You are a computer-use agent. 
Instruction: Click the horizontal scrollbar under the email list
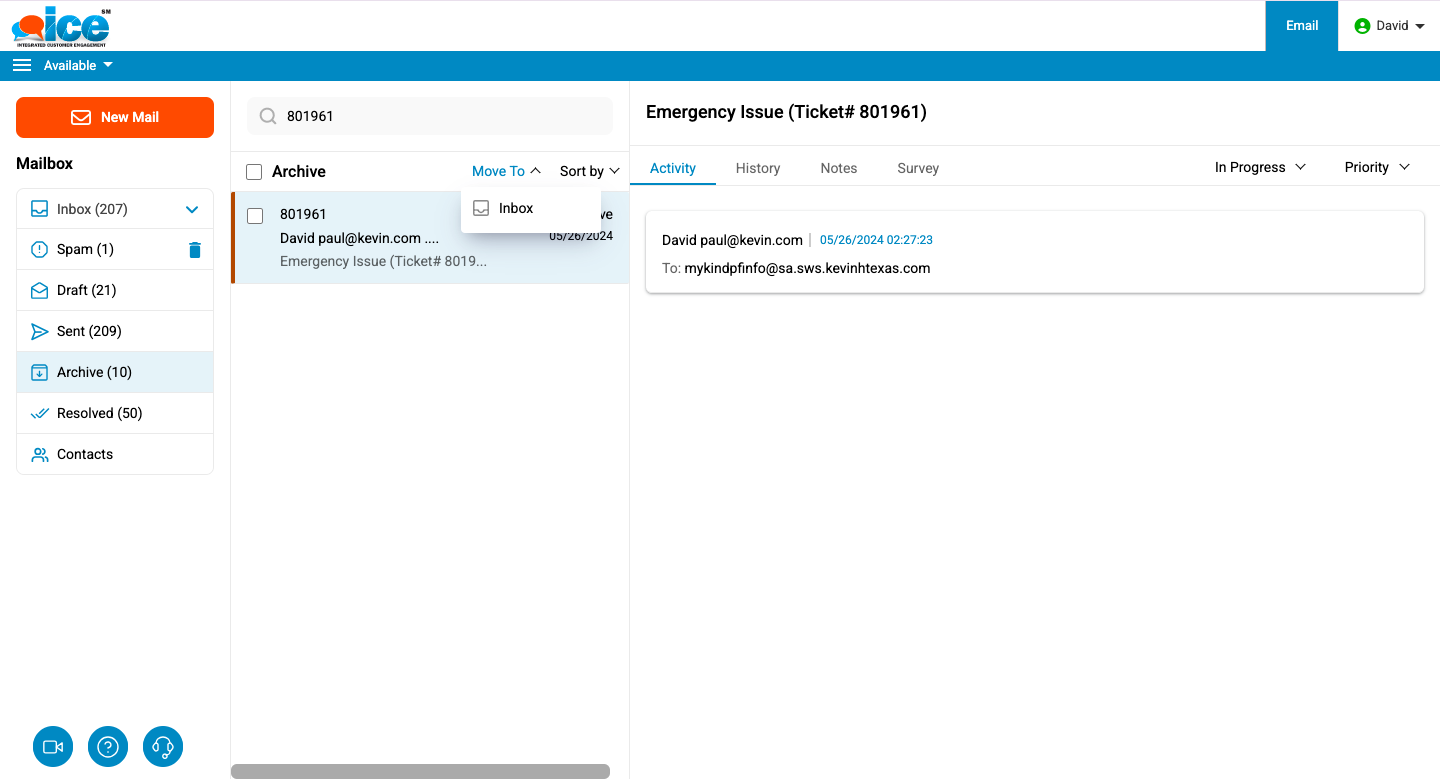(x=420, y=771)
